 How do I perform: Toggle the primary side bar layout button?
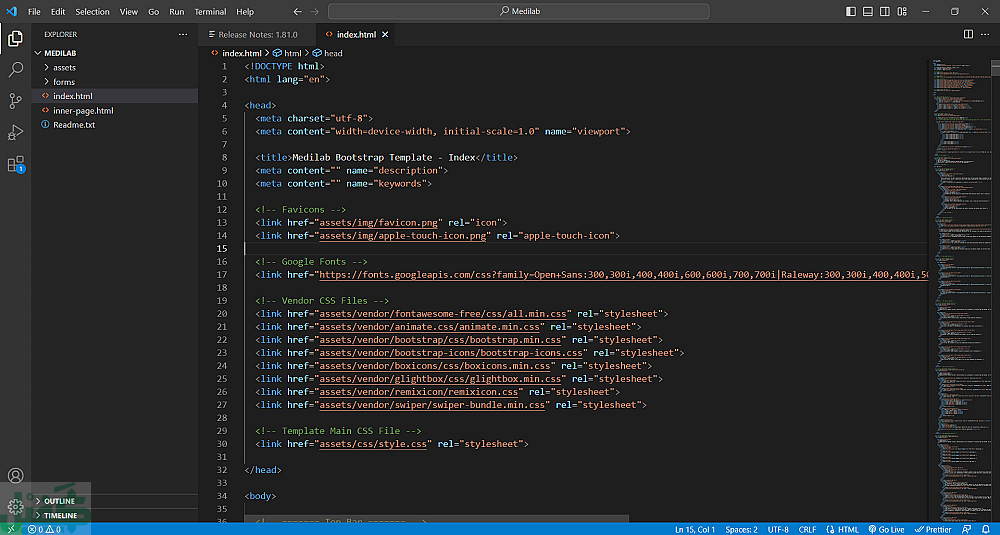pyautogui.click(x=851, y=12)
